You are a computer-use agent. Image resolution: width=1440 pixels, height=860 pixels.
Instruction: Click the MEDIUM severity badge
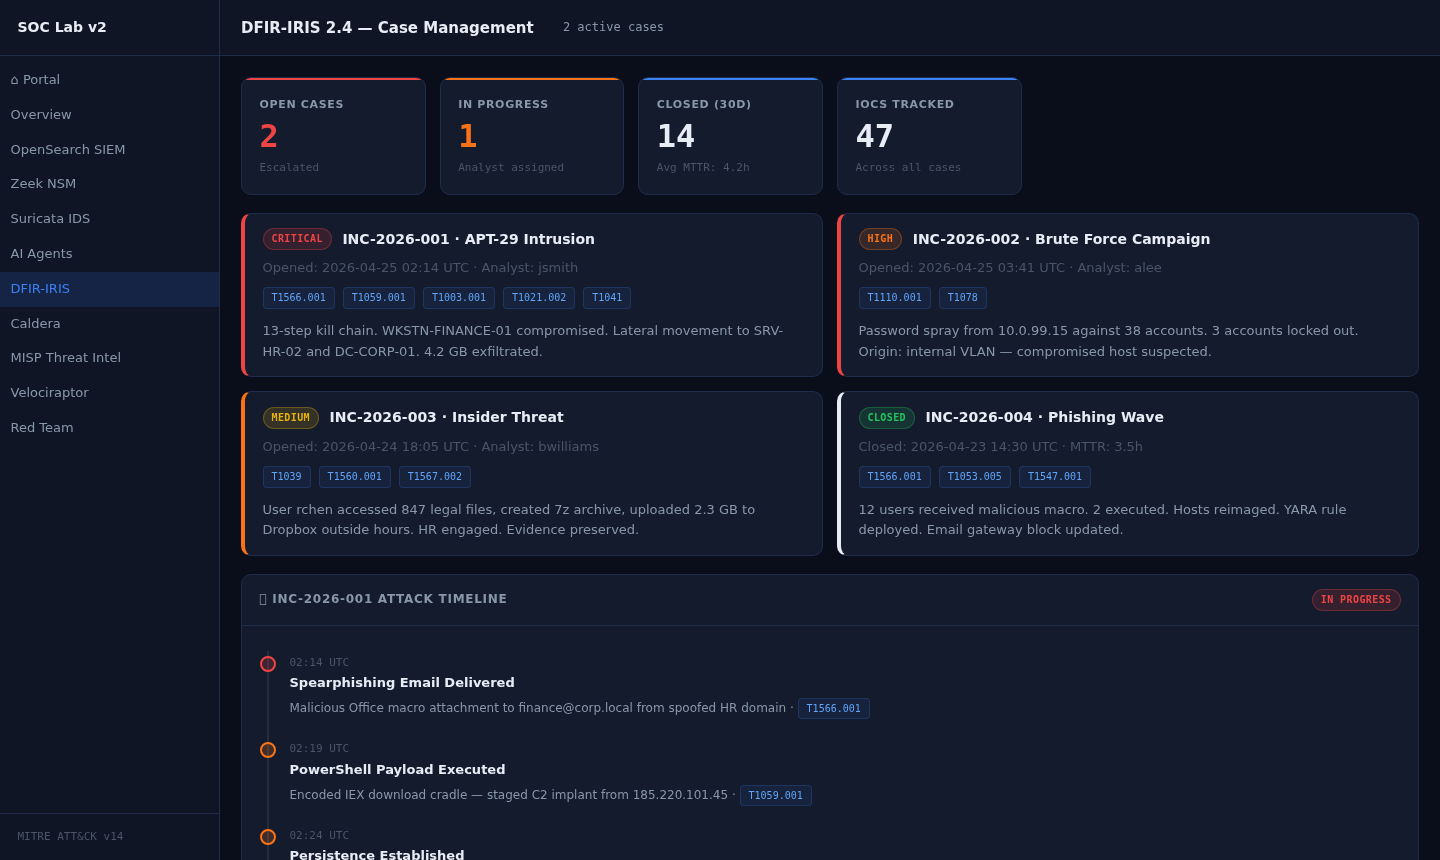[x=291, y=418]
